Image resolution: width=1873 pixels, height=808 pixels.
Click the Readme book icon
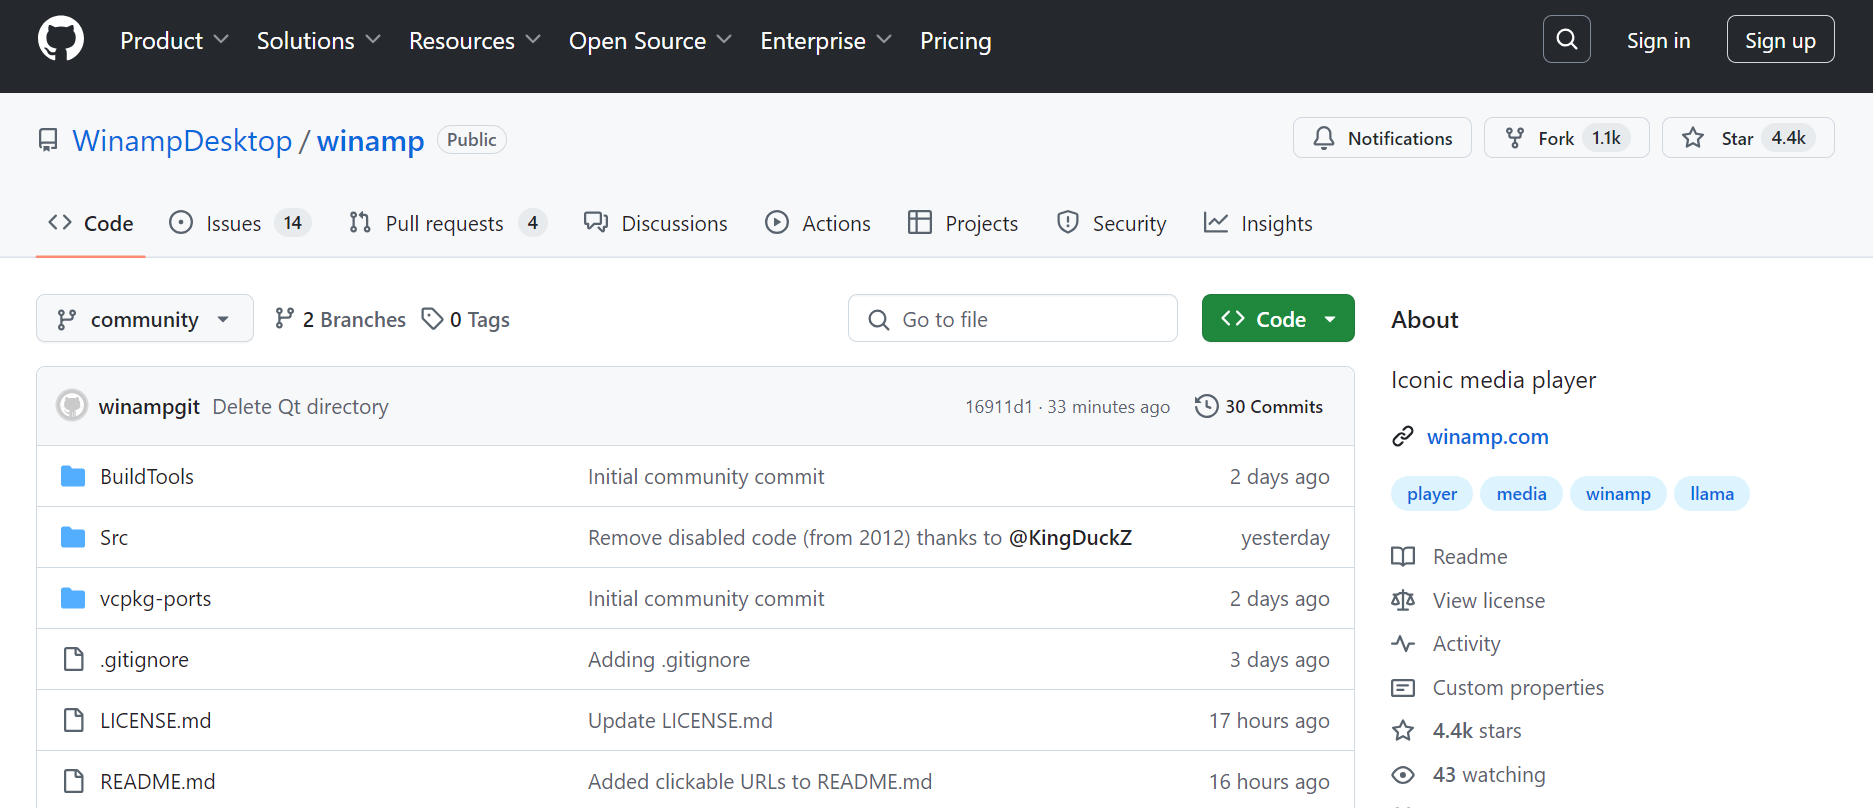(1403, 556)
